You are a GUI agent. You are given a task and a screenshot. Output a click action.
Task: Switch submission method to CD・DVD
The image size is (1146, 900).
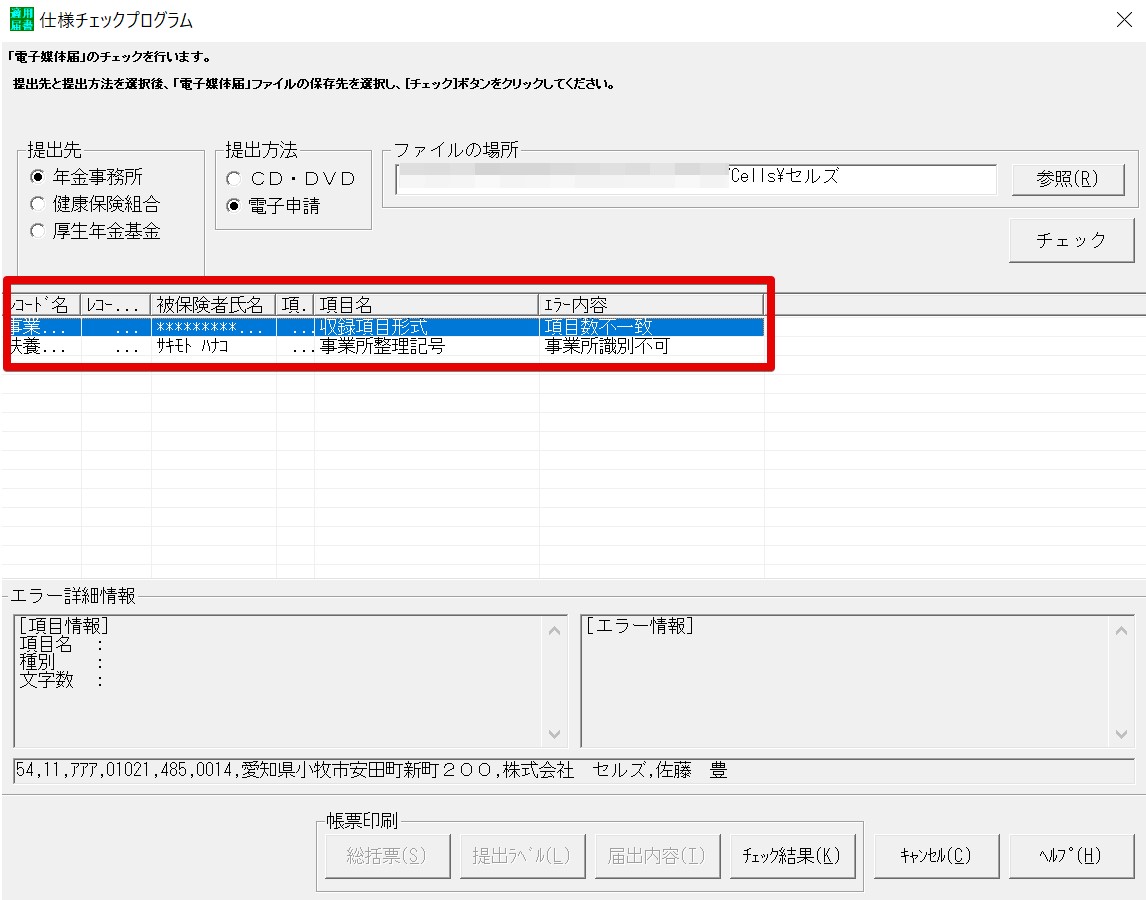232,179
